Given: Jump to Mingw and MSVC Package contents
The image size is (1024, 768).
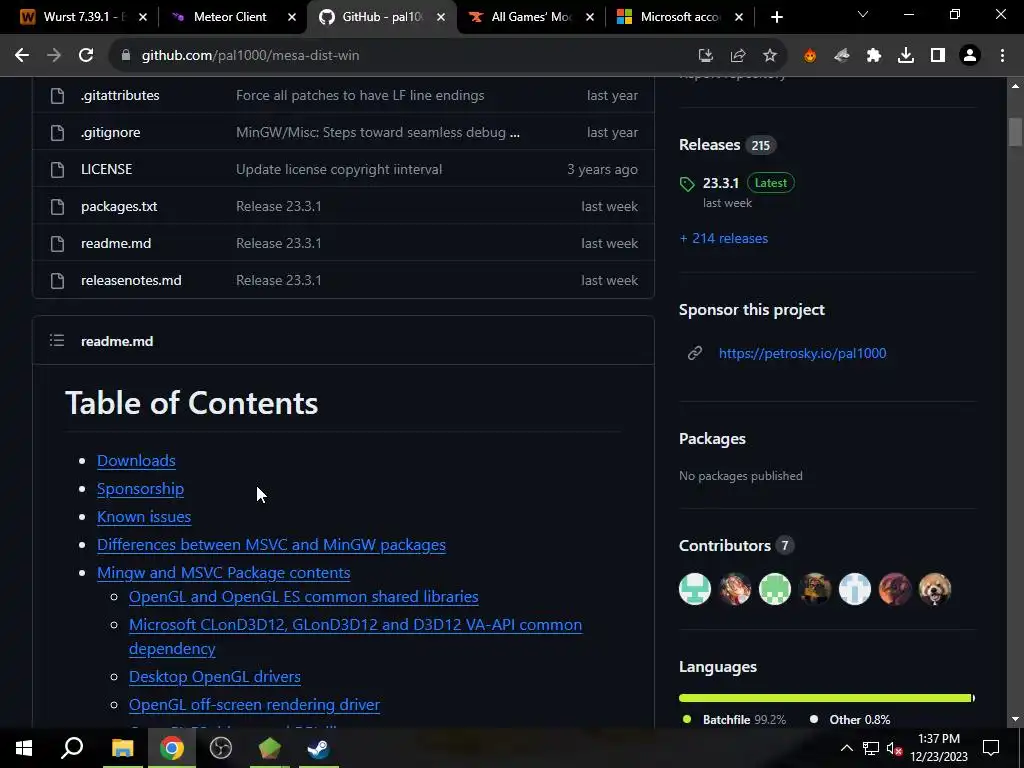Looking at the screenshot, I should tap(223, 573).
